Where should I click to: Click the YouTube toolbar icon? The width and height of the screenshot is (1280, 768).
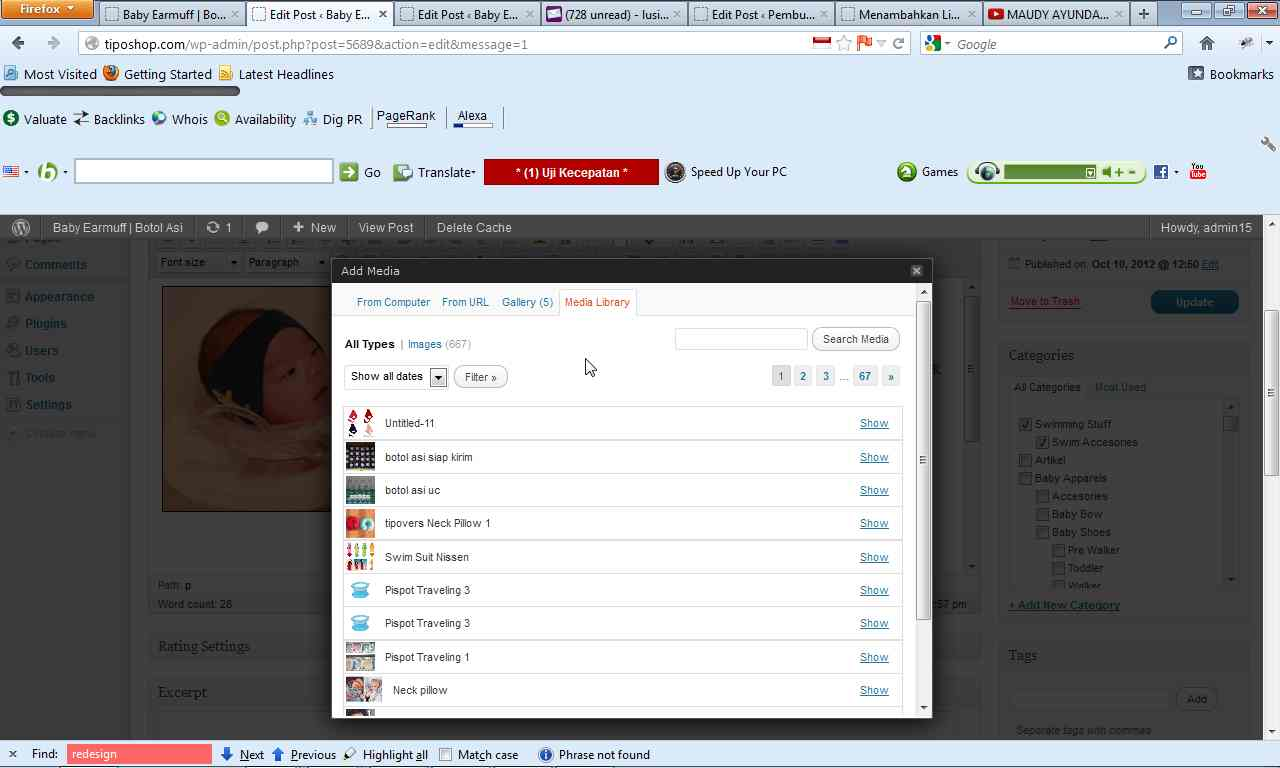pos(1198,172)
